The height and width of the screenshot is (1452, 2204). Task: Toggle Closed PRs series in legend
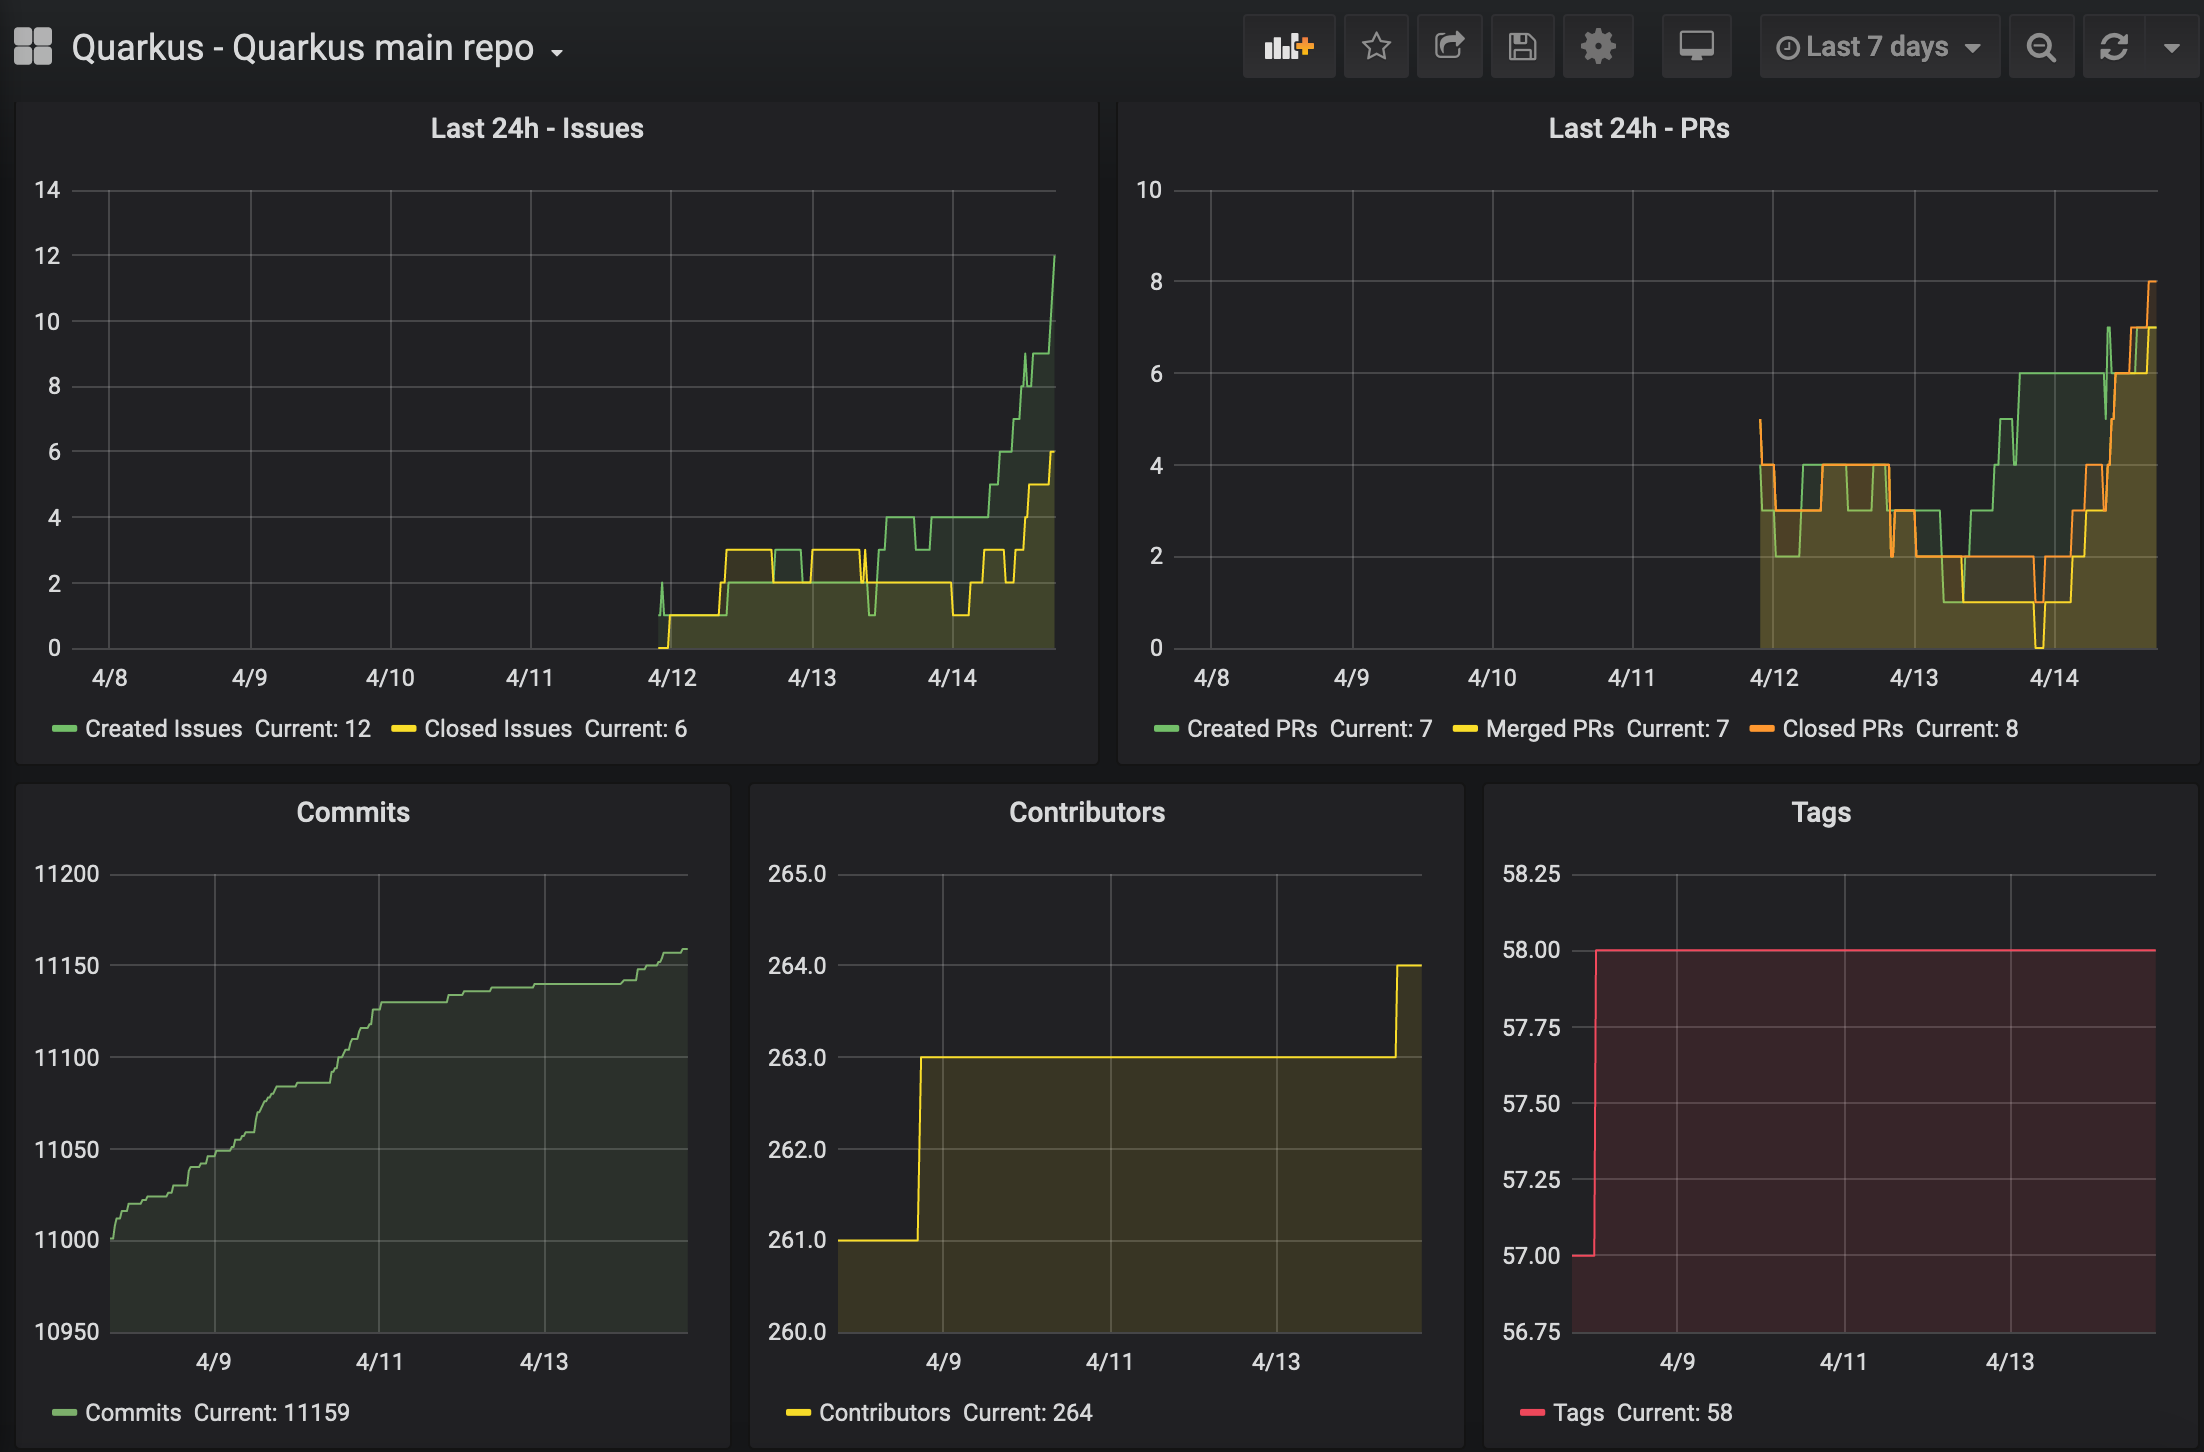(x=1843, y=729)
